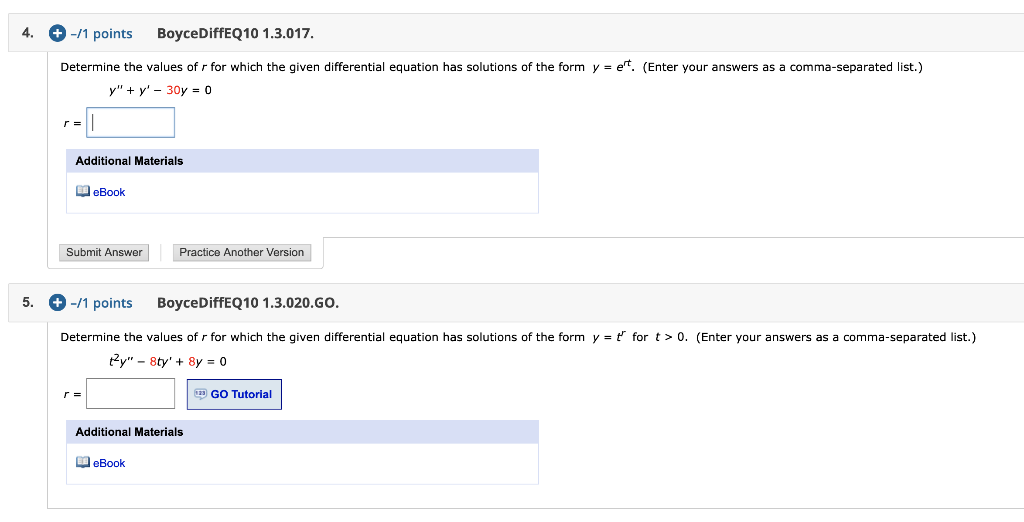Open the eBook link under question 4
The width and height of the screenshot is (1024, 522).
pos(109,192)
